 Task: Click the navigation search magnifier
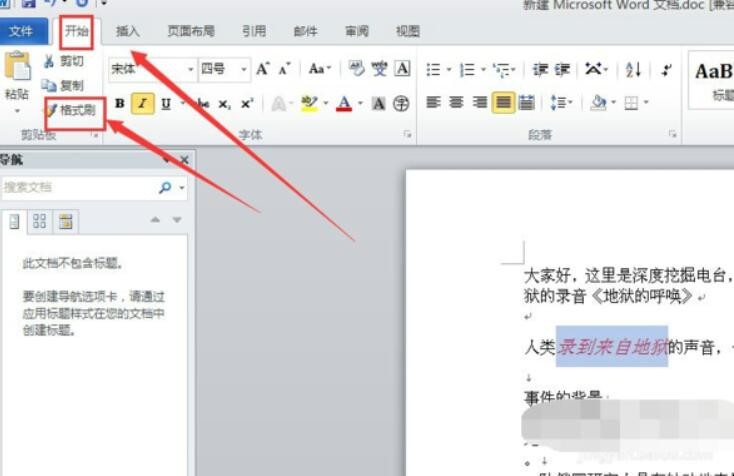coord(165,188)
